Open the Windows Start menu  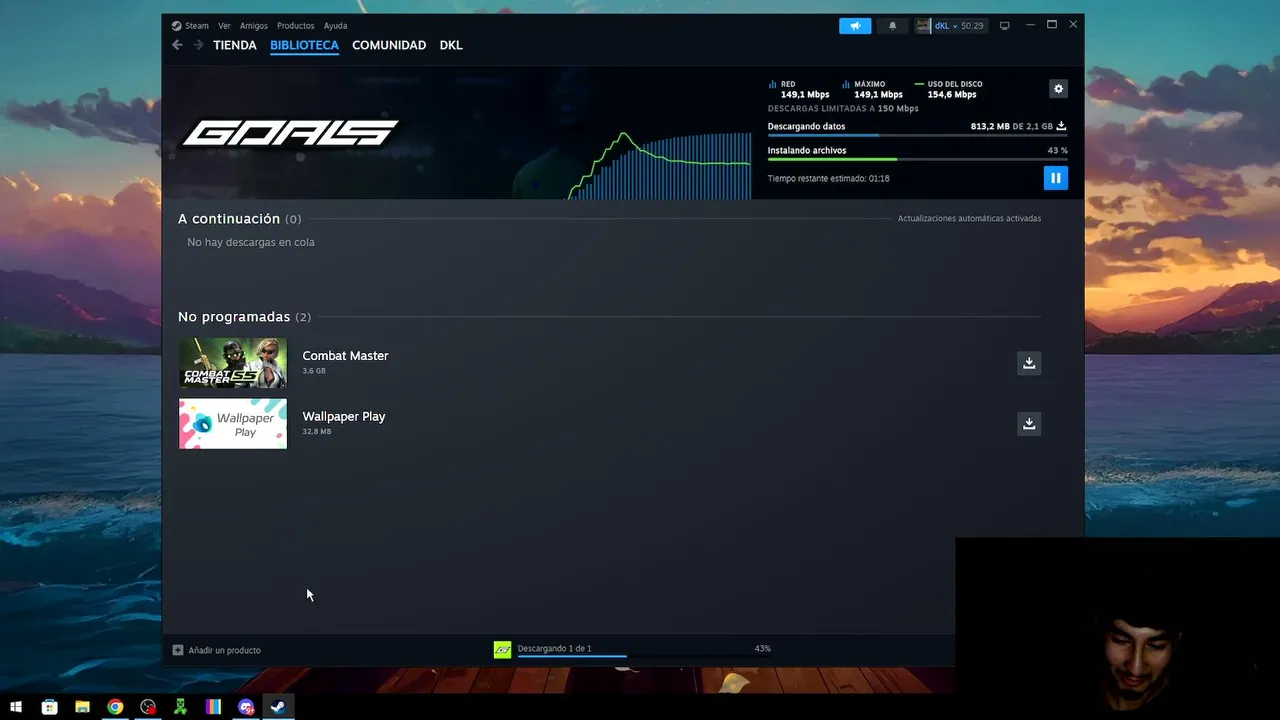pos(16,707)
